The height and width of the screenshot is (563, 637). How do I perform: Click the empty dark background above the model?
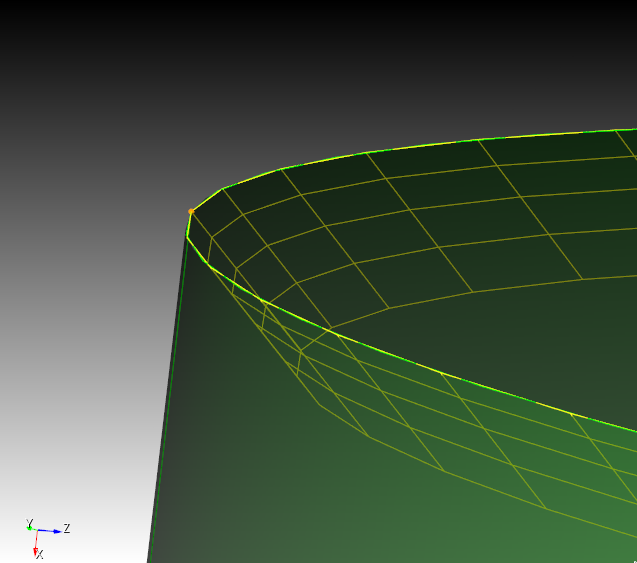click(x=300, y=60)
